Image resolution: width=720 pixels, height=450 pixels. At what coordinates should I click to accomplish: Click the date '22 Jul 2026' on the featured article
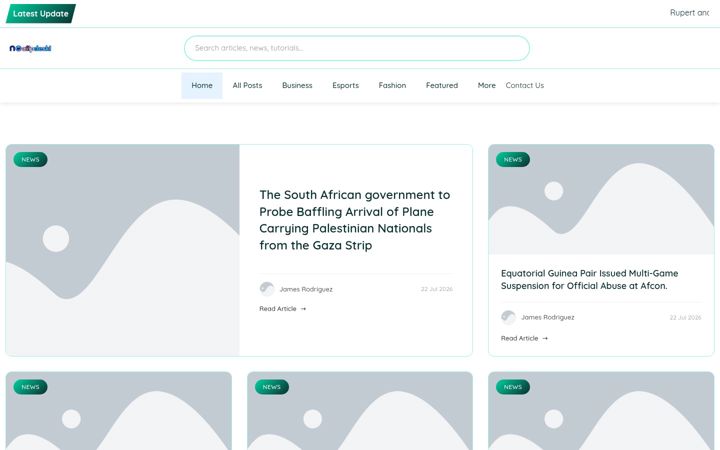tap(437, 289)
